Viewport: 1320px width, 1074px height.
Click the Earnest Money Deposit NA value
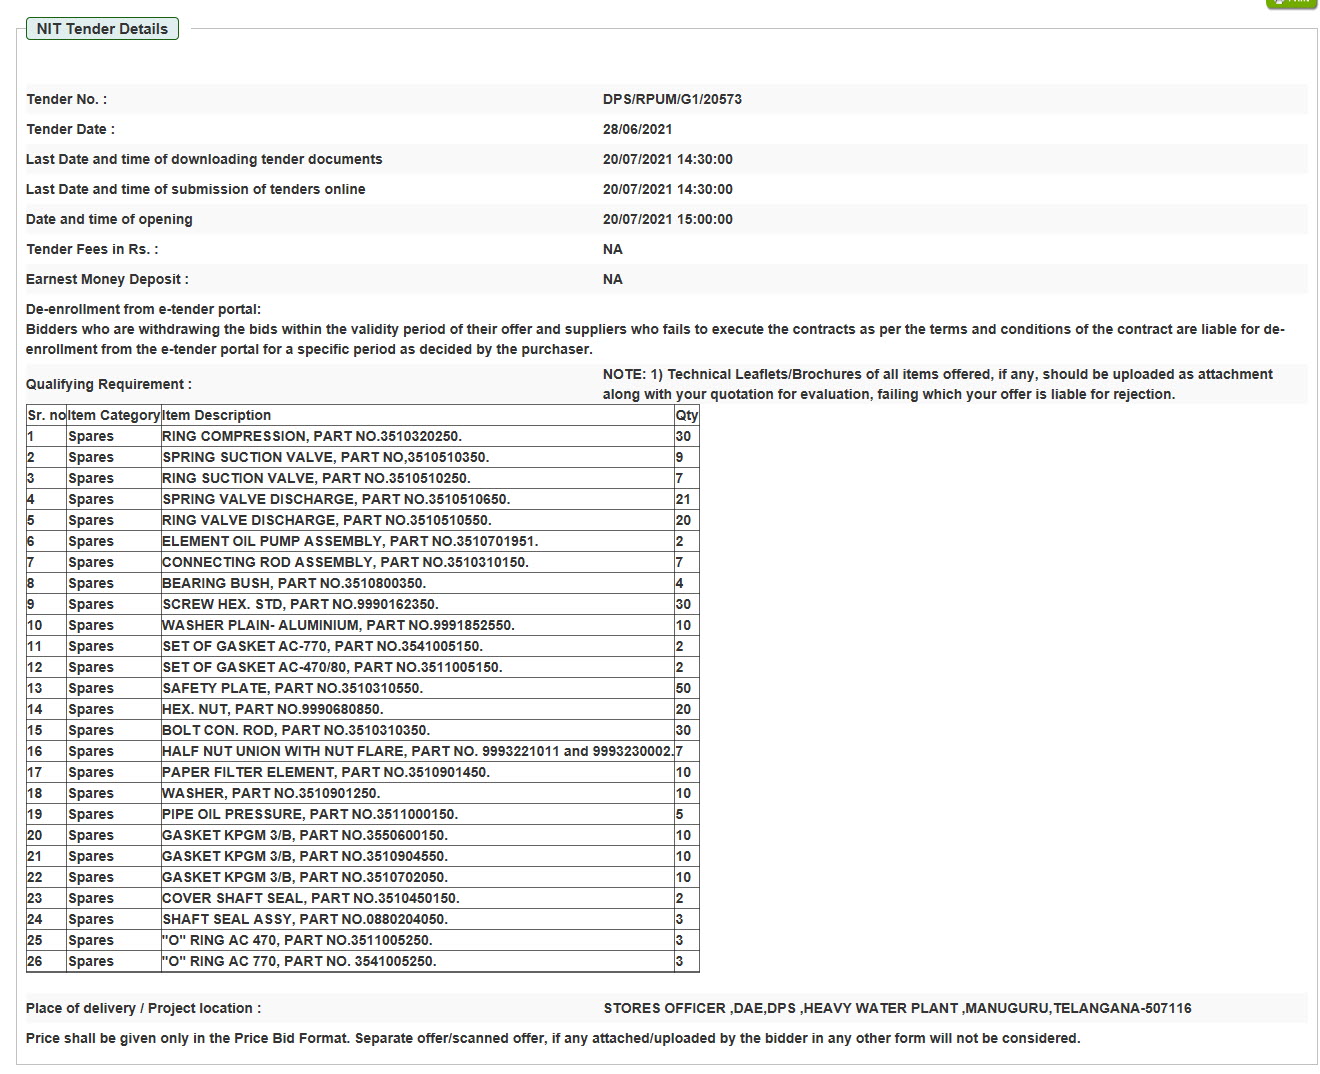(x=612, y=279)
